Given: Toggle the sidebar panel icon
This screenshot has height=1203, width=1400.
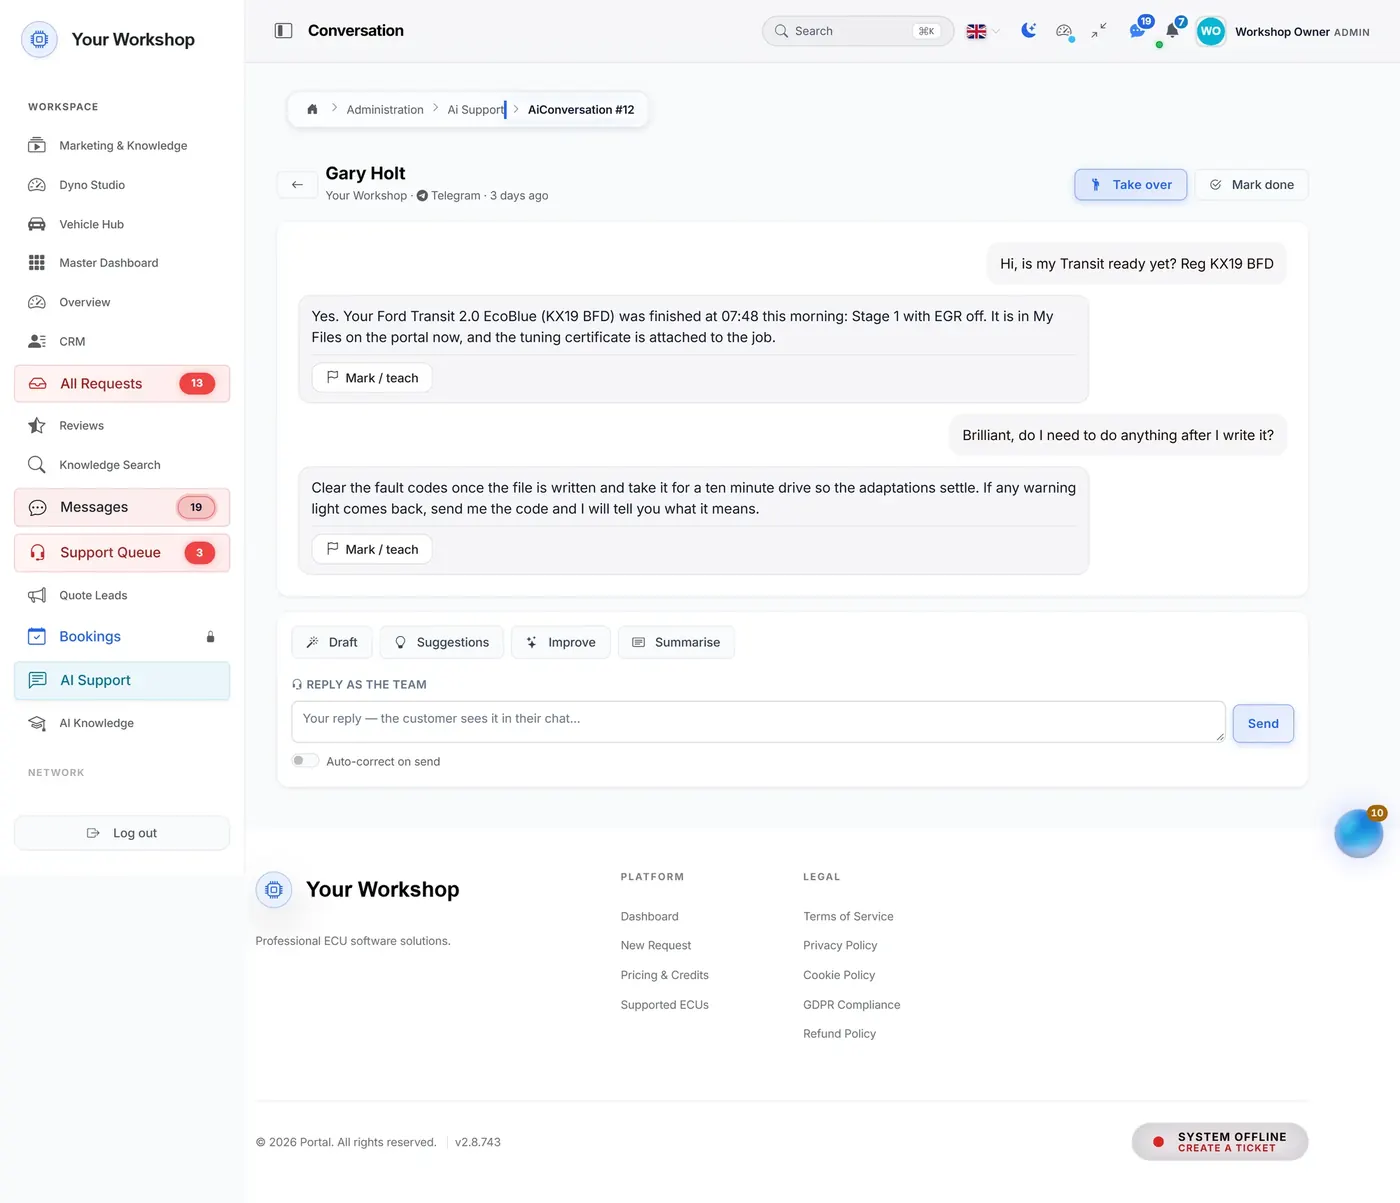Looking at the screenshot, I should point(284,31).
